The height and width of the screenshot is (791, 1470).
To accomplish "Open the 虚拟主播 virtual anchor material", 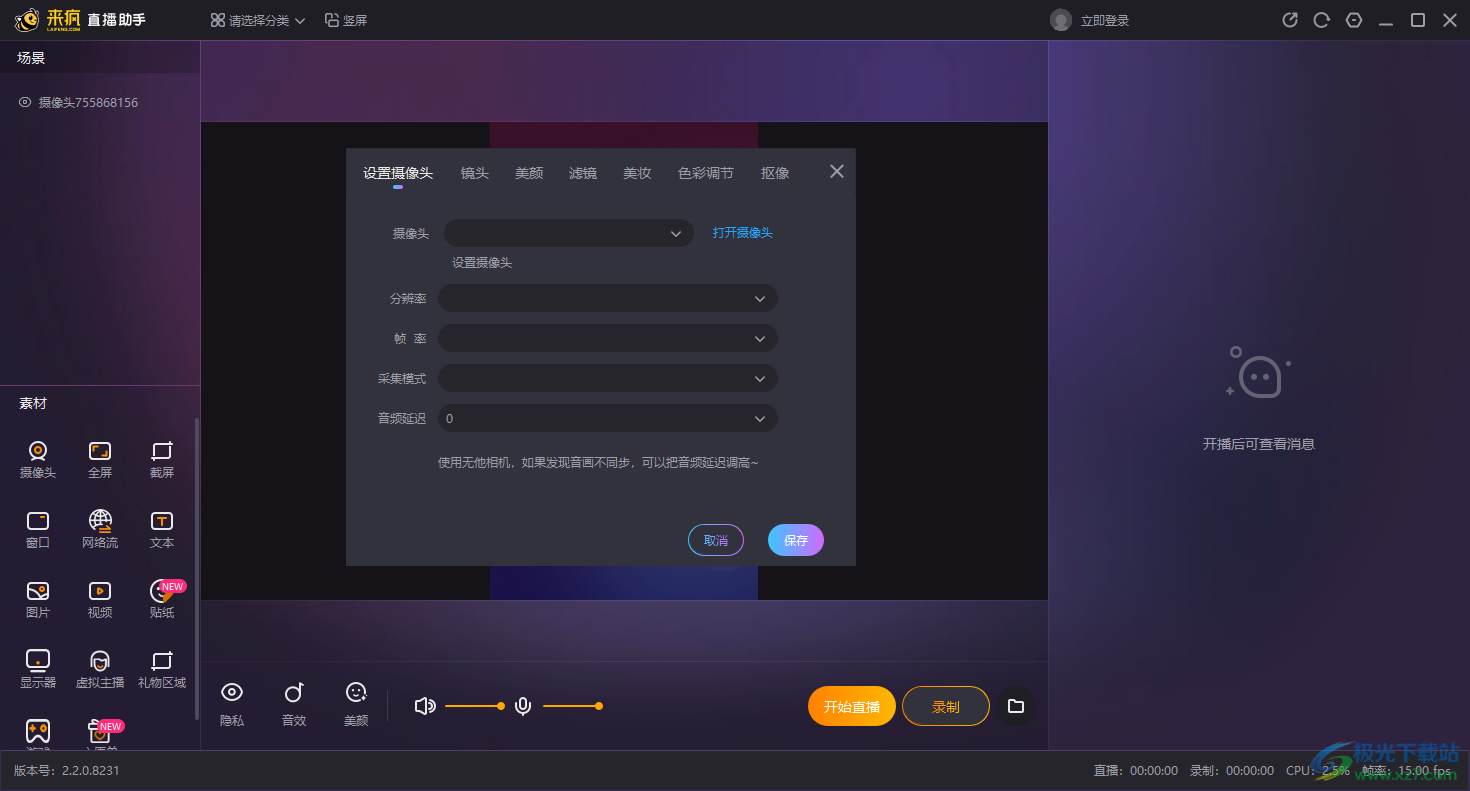I will [100, 669].
